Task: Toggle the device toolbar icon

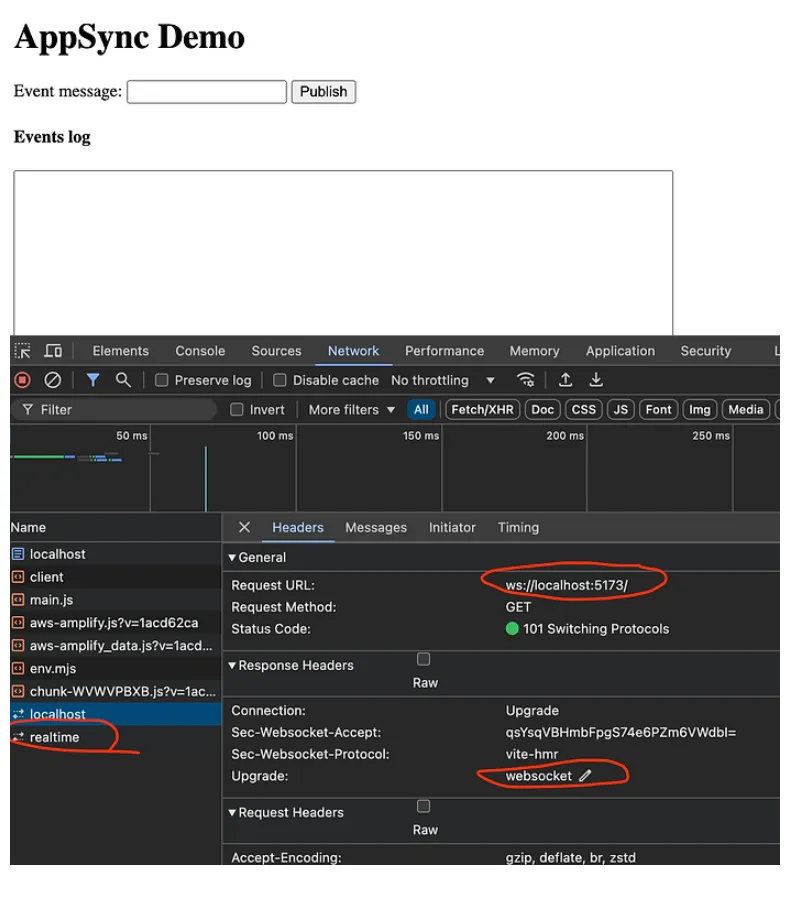Action: [53, 351]
